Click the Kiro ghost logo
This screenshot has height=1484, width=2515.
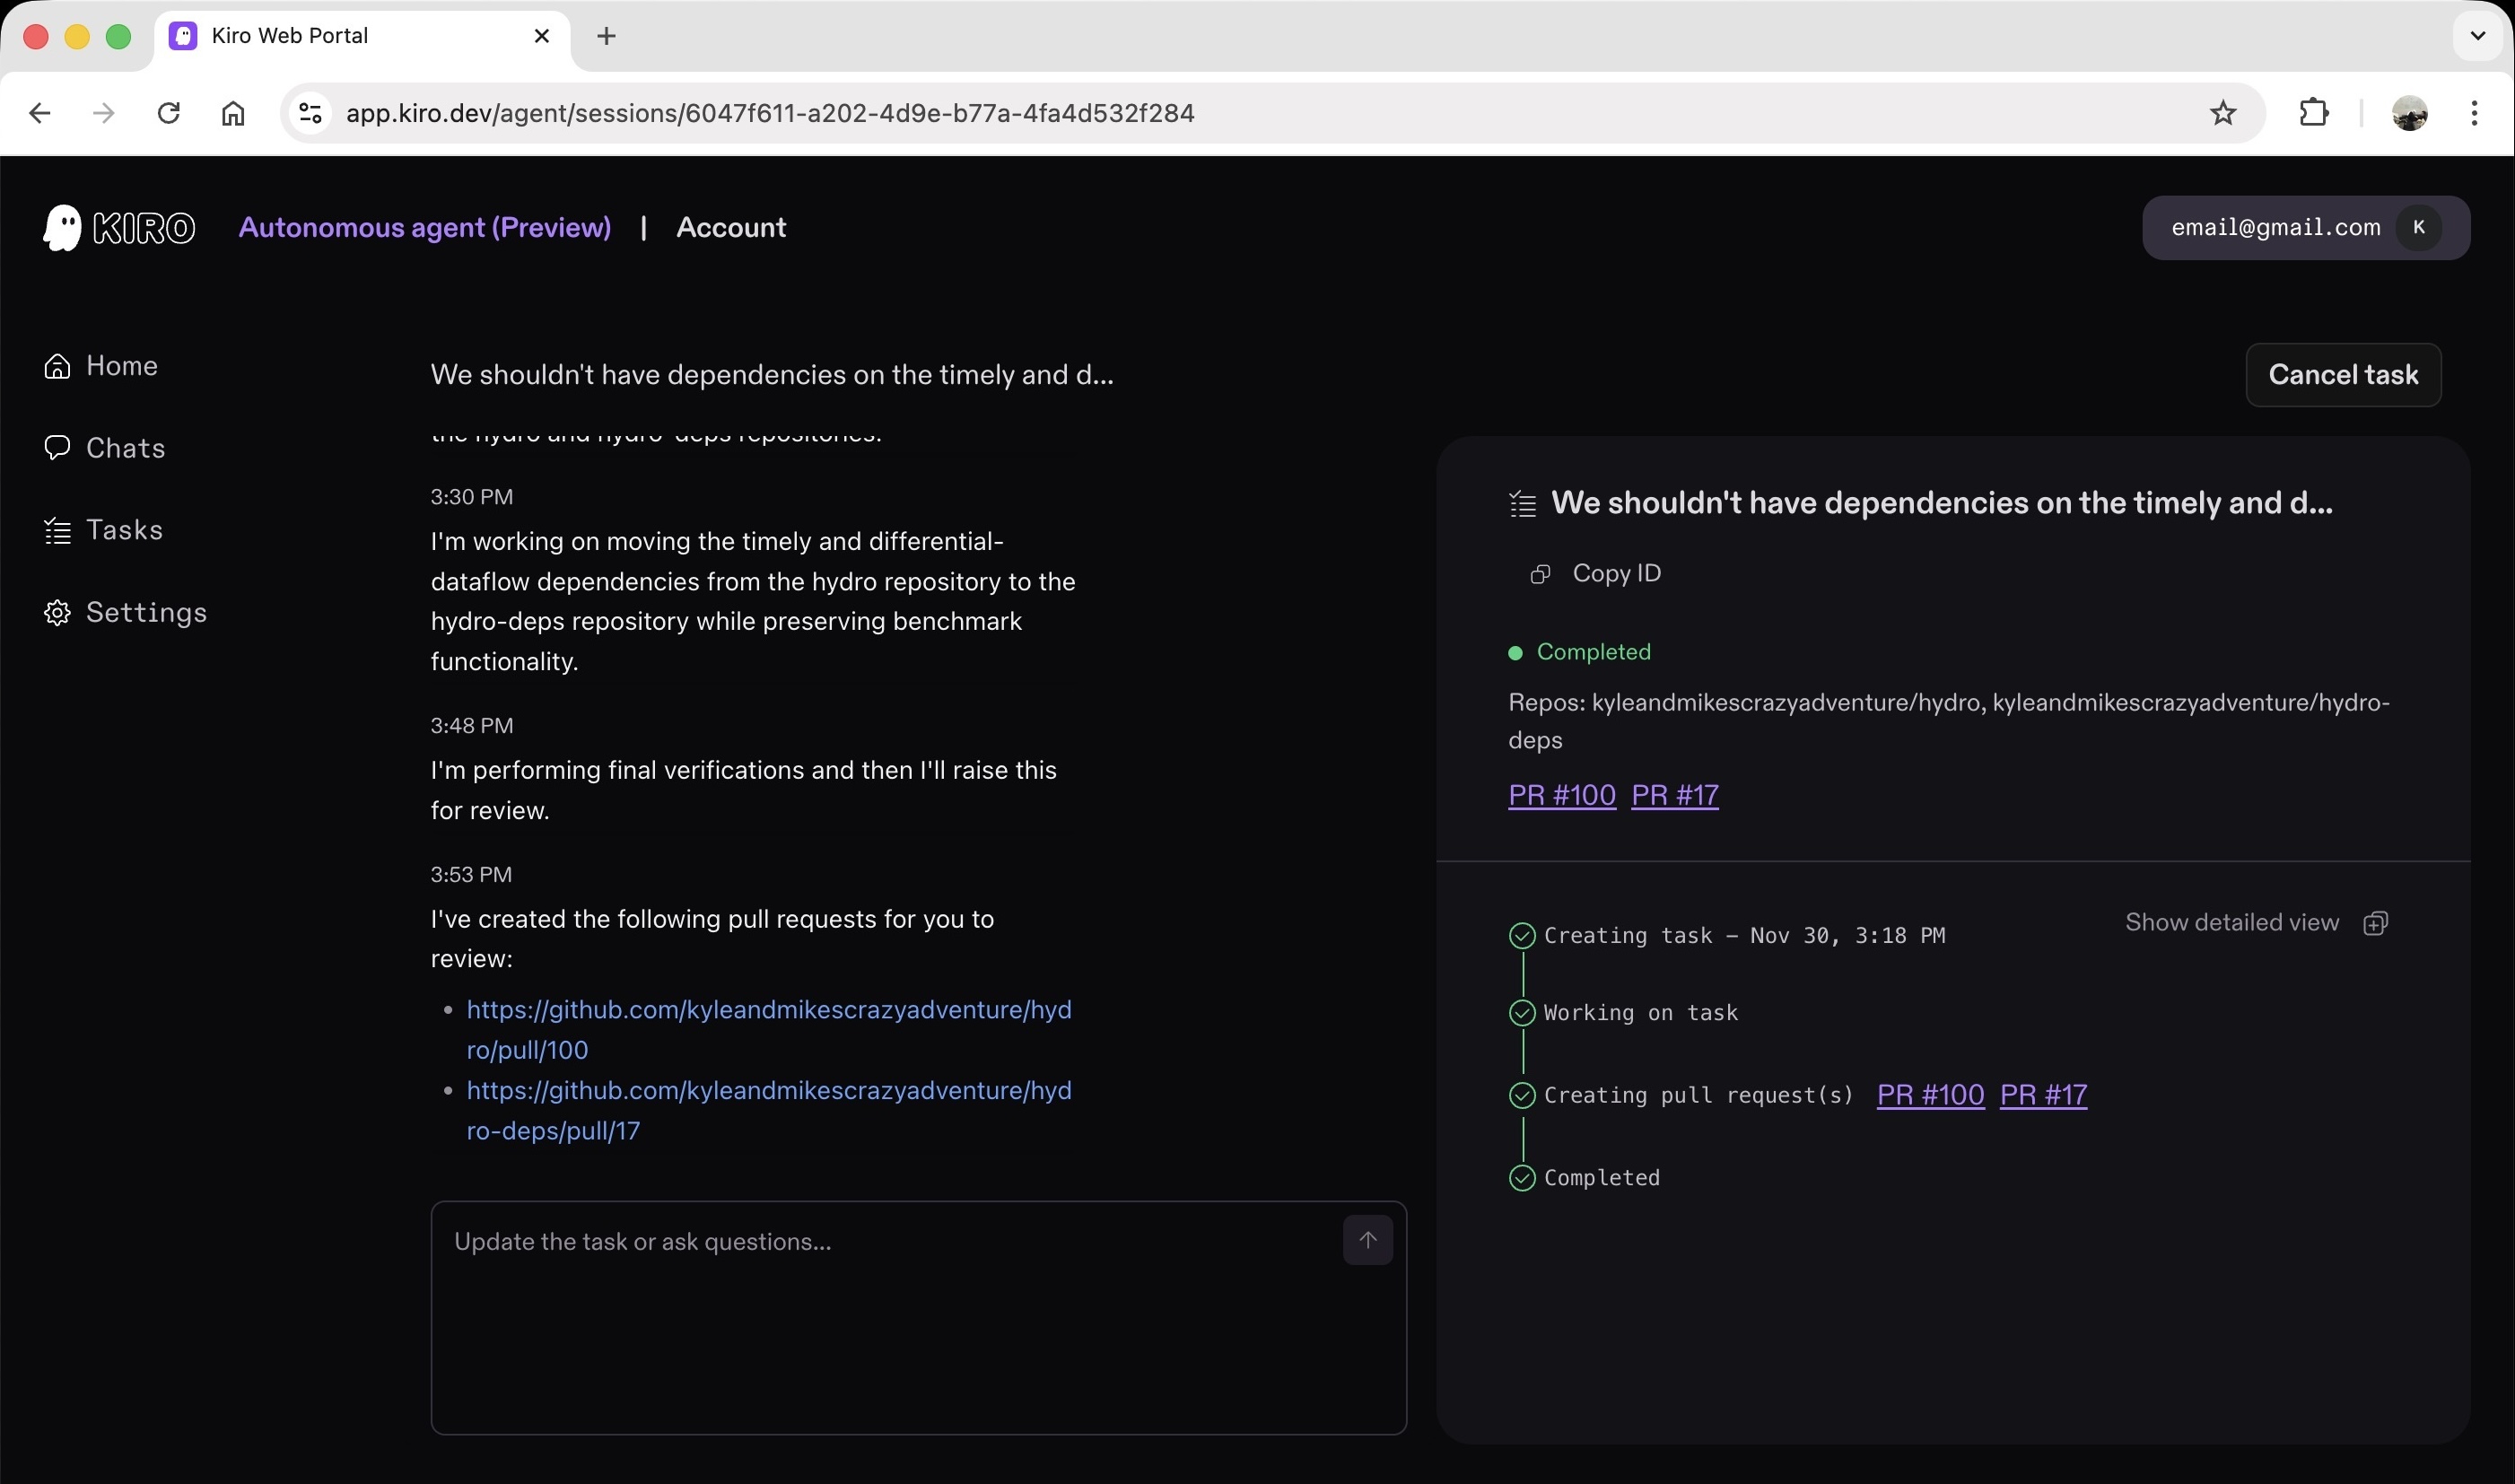point(62,228)
